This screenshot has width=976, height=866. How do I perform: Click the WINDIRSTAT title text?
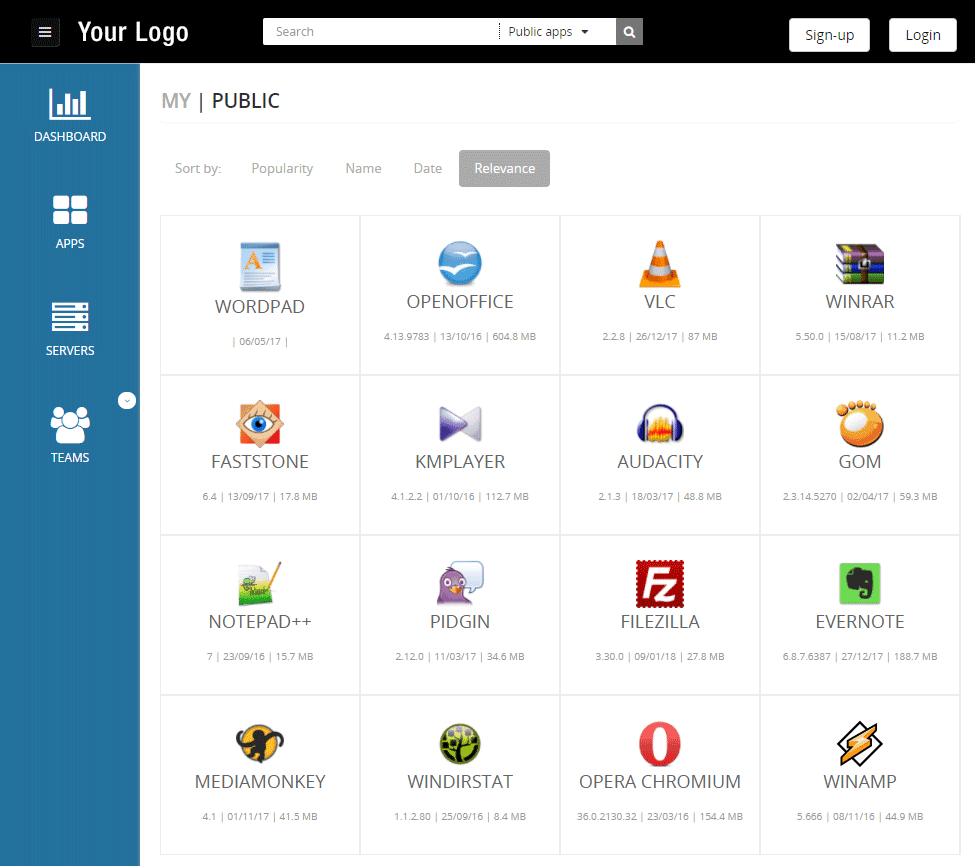(x=460, y=781)
